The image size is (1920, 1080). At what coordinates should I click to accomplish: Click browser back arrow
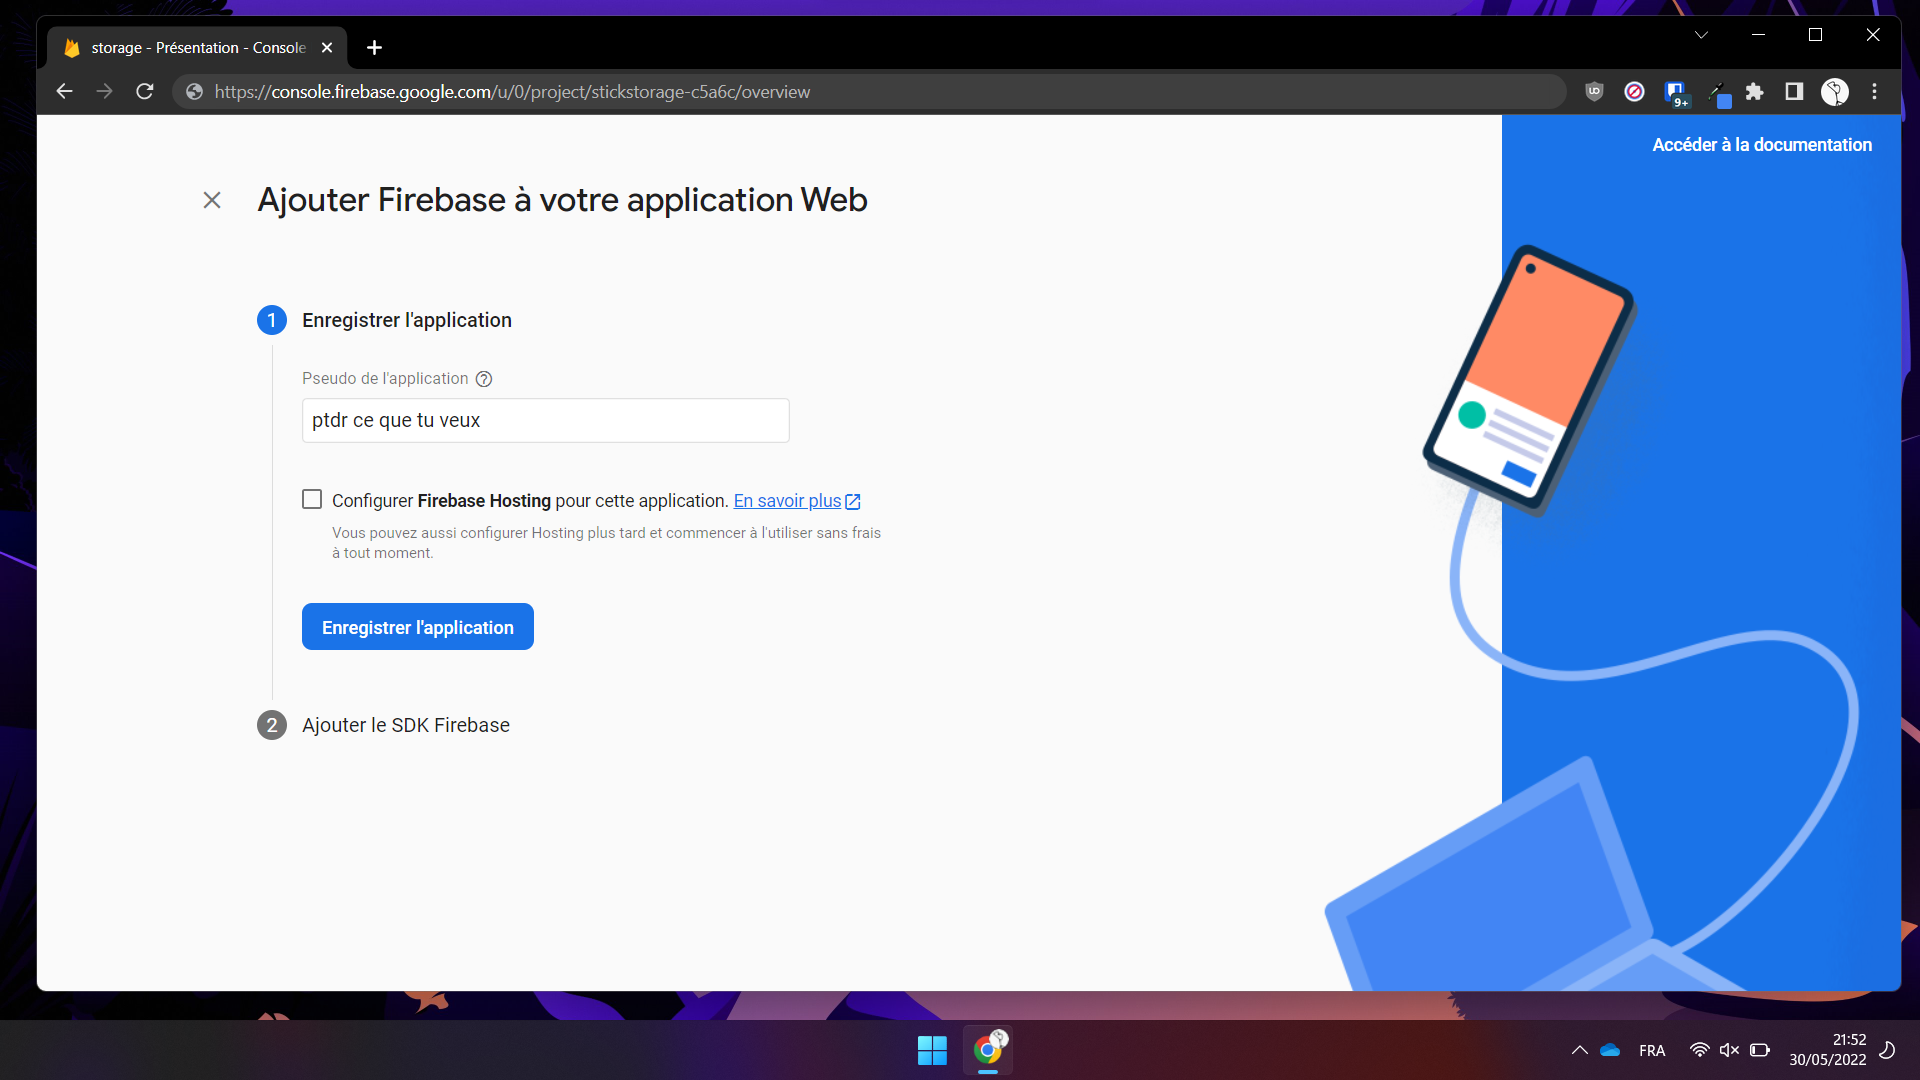pos(64,92)
